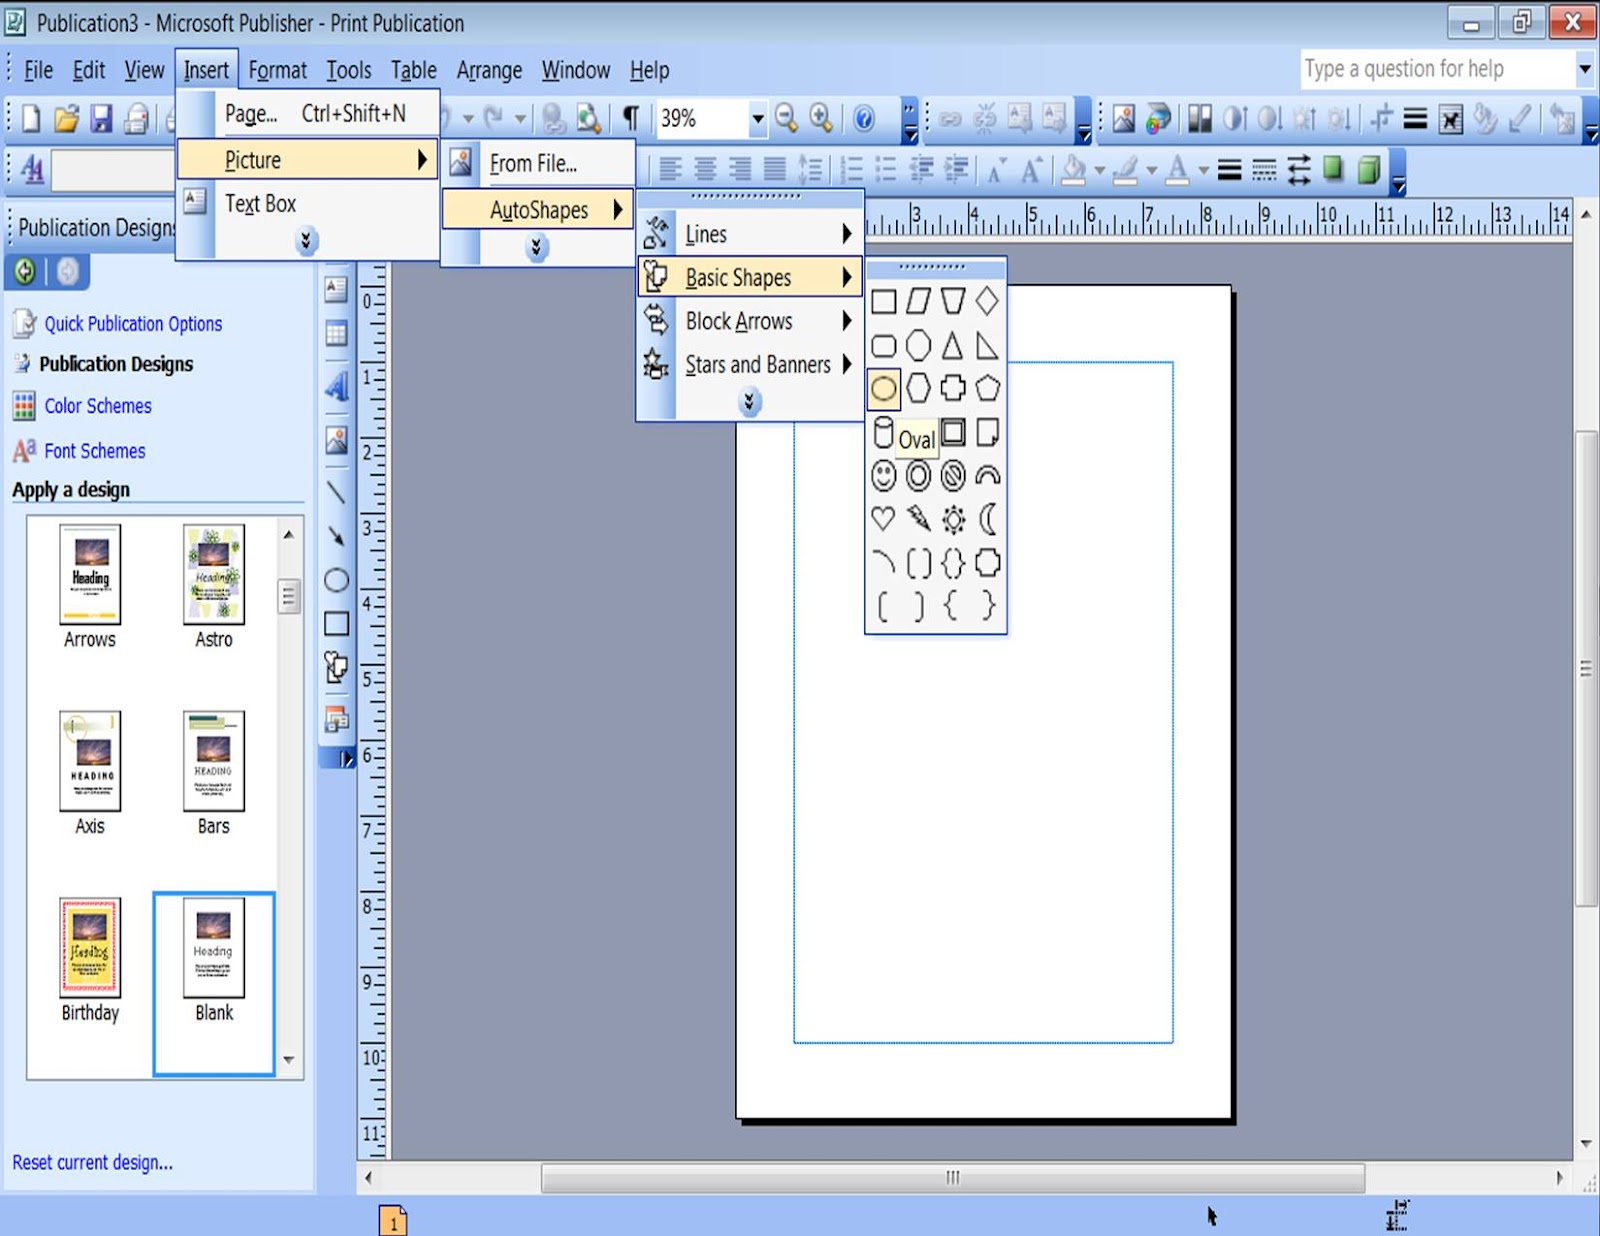Select Page from Insert menu
Image resolution: width=1600 pixels, height=1236 pixels.
(x=308, y=114)
